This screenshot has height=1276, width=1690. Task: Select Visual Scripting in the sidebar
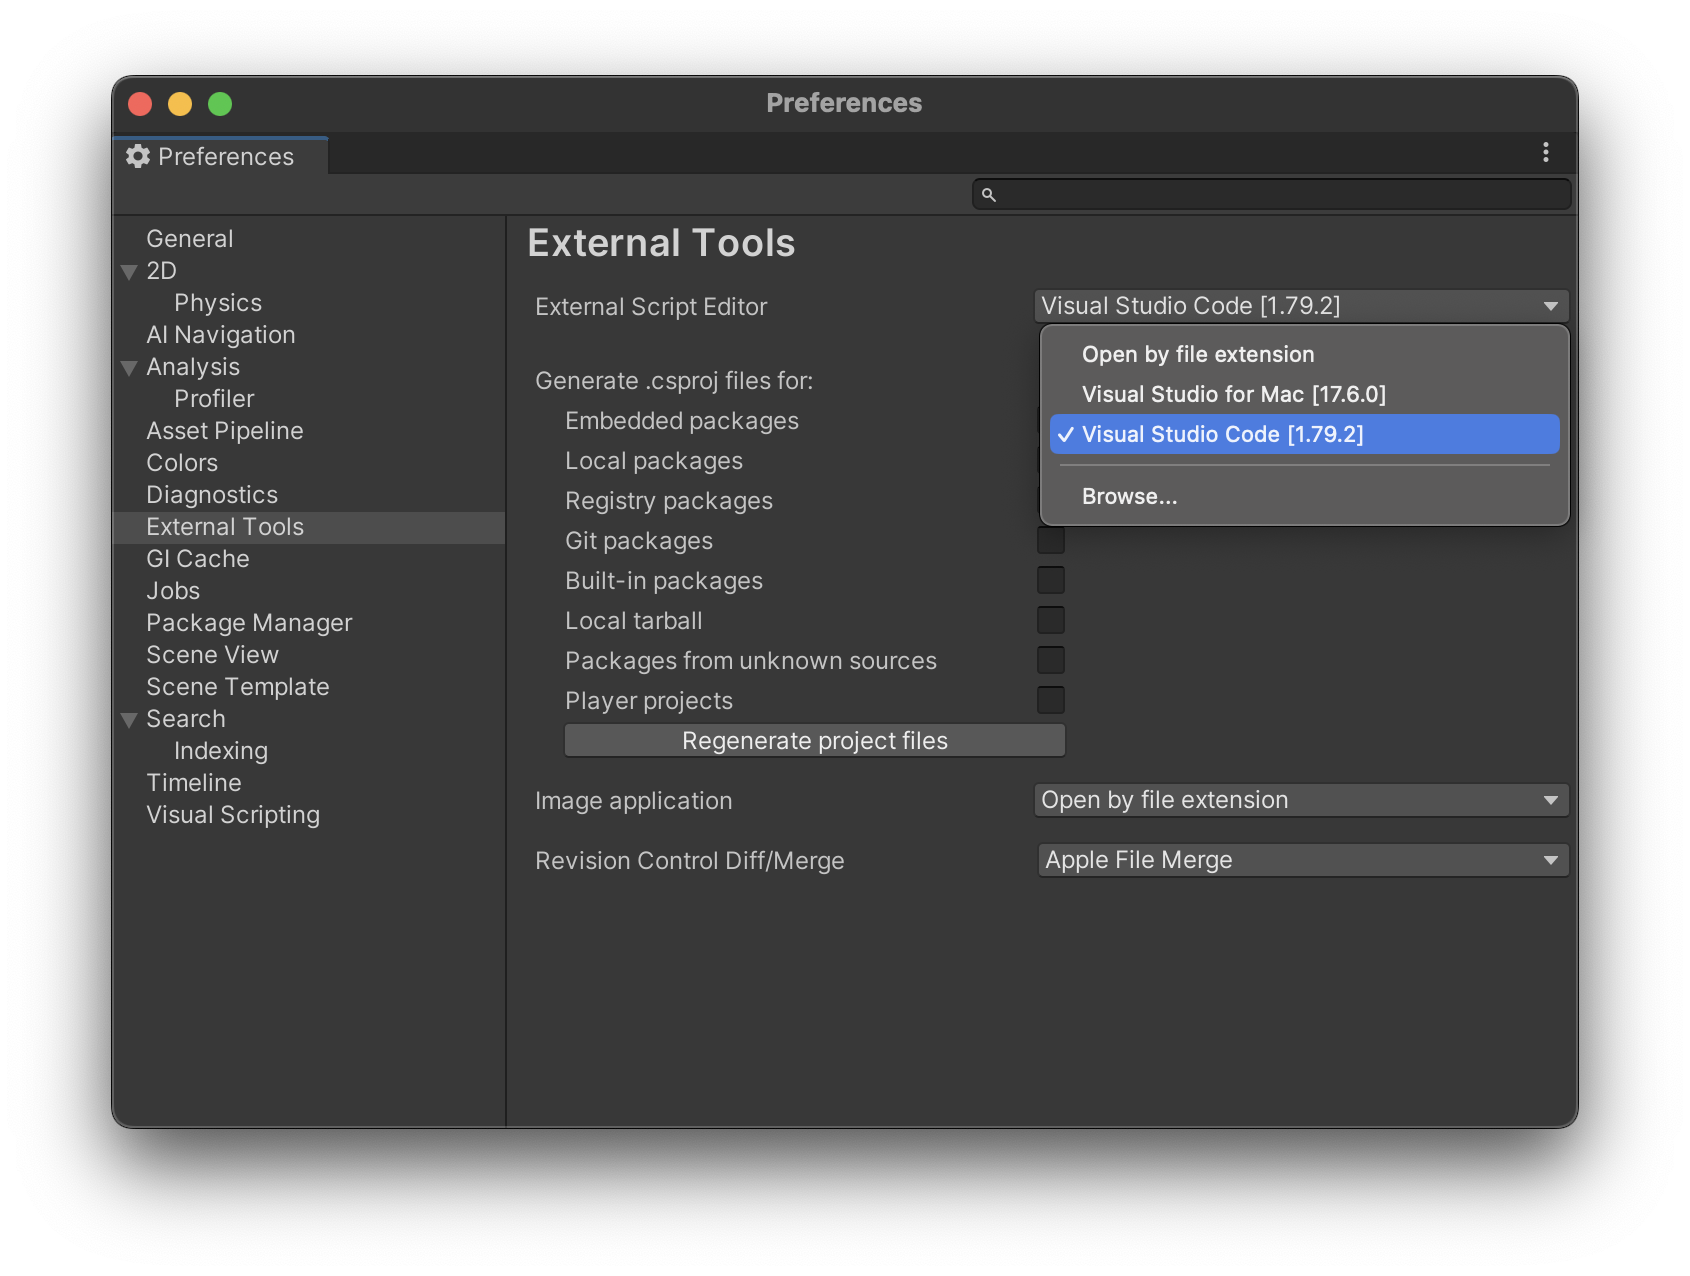coord(233,815)
